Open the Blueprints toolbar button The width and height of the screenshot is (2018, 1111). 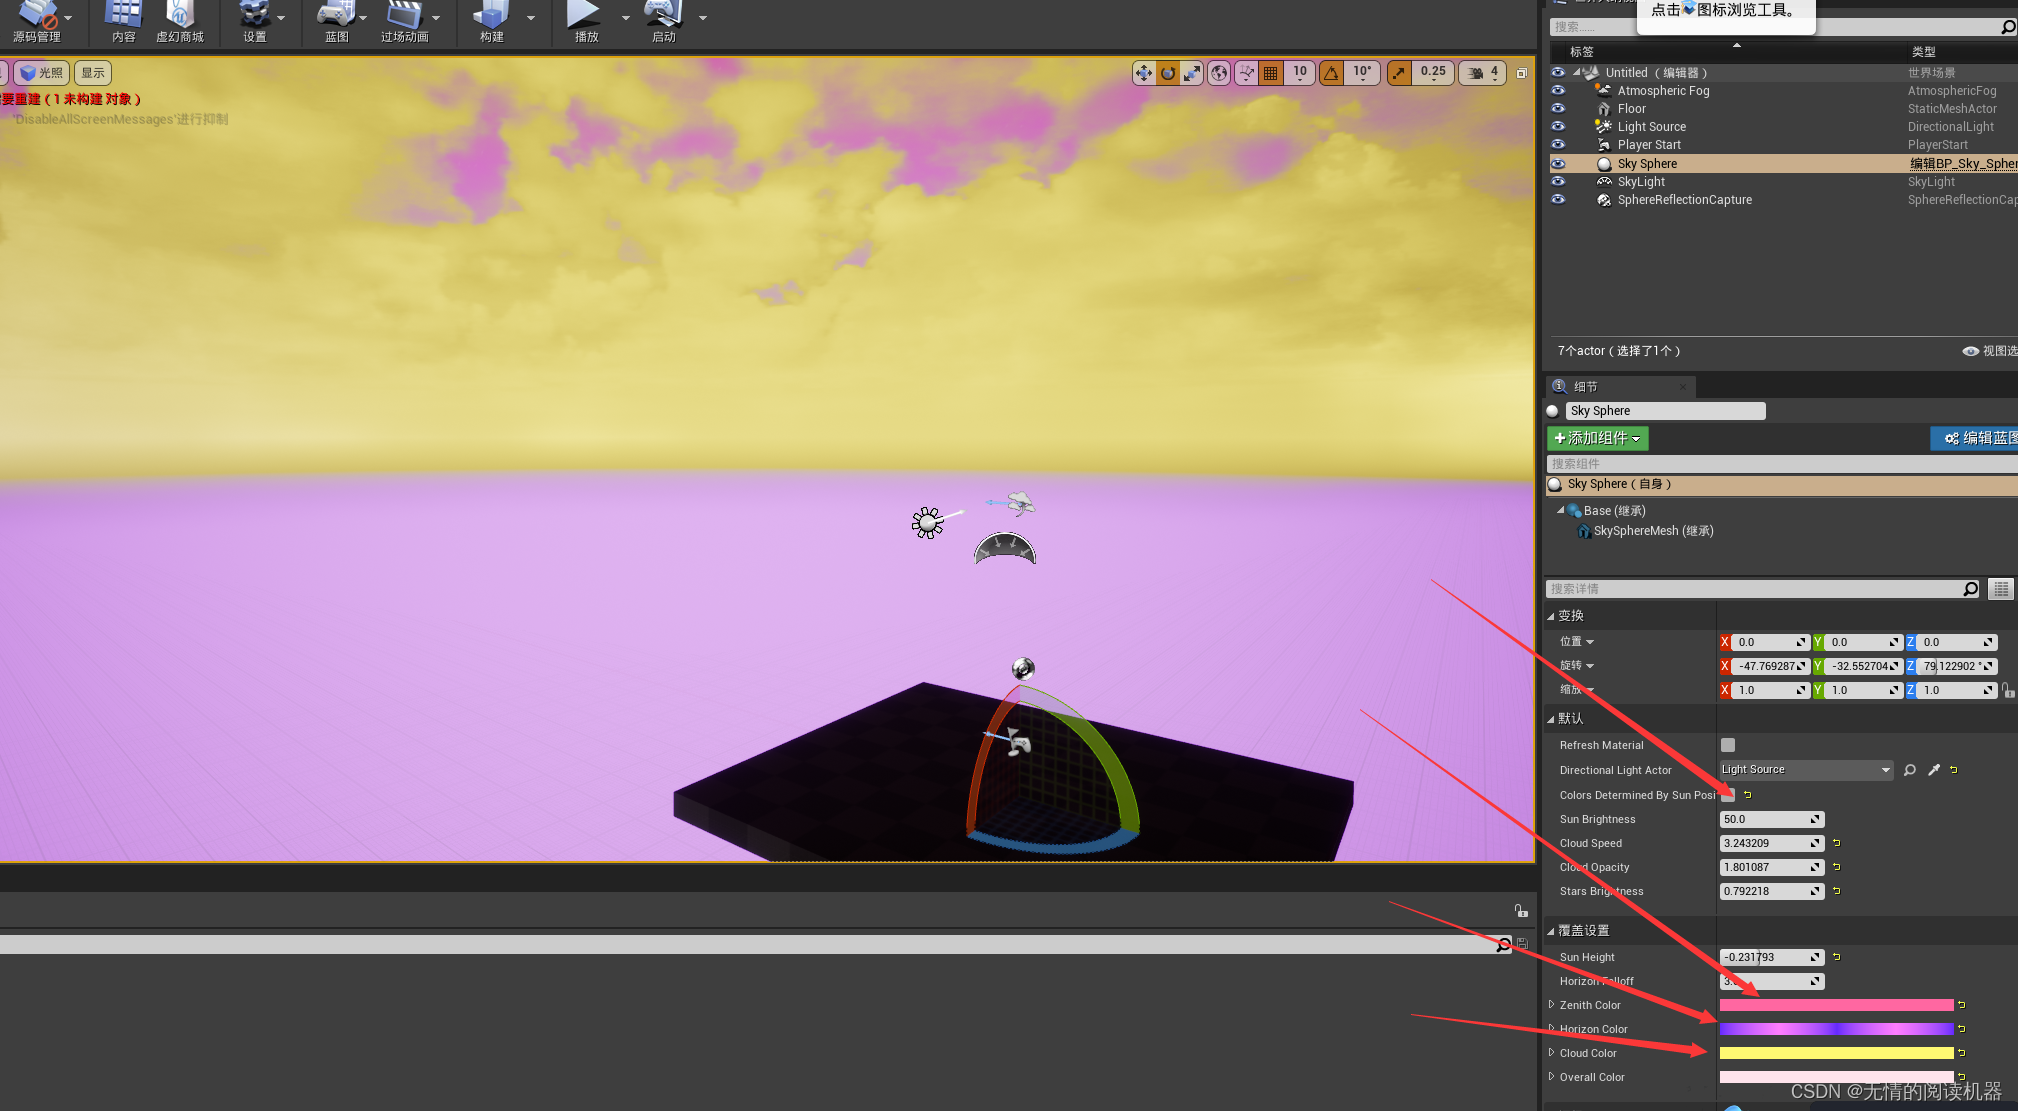tap(336, 21)
